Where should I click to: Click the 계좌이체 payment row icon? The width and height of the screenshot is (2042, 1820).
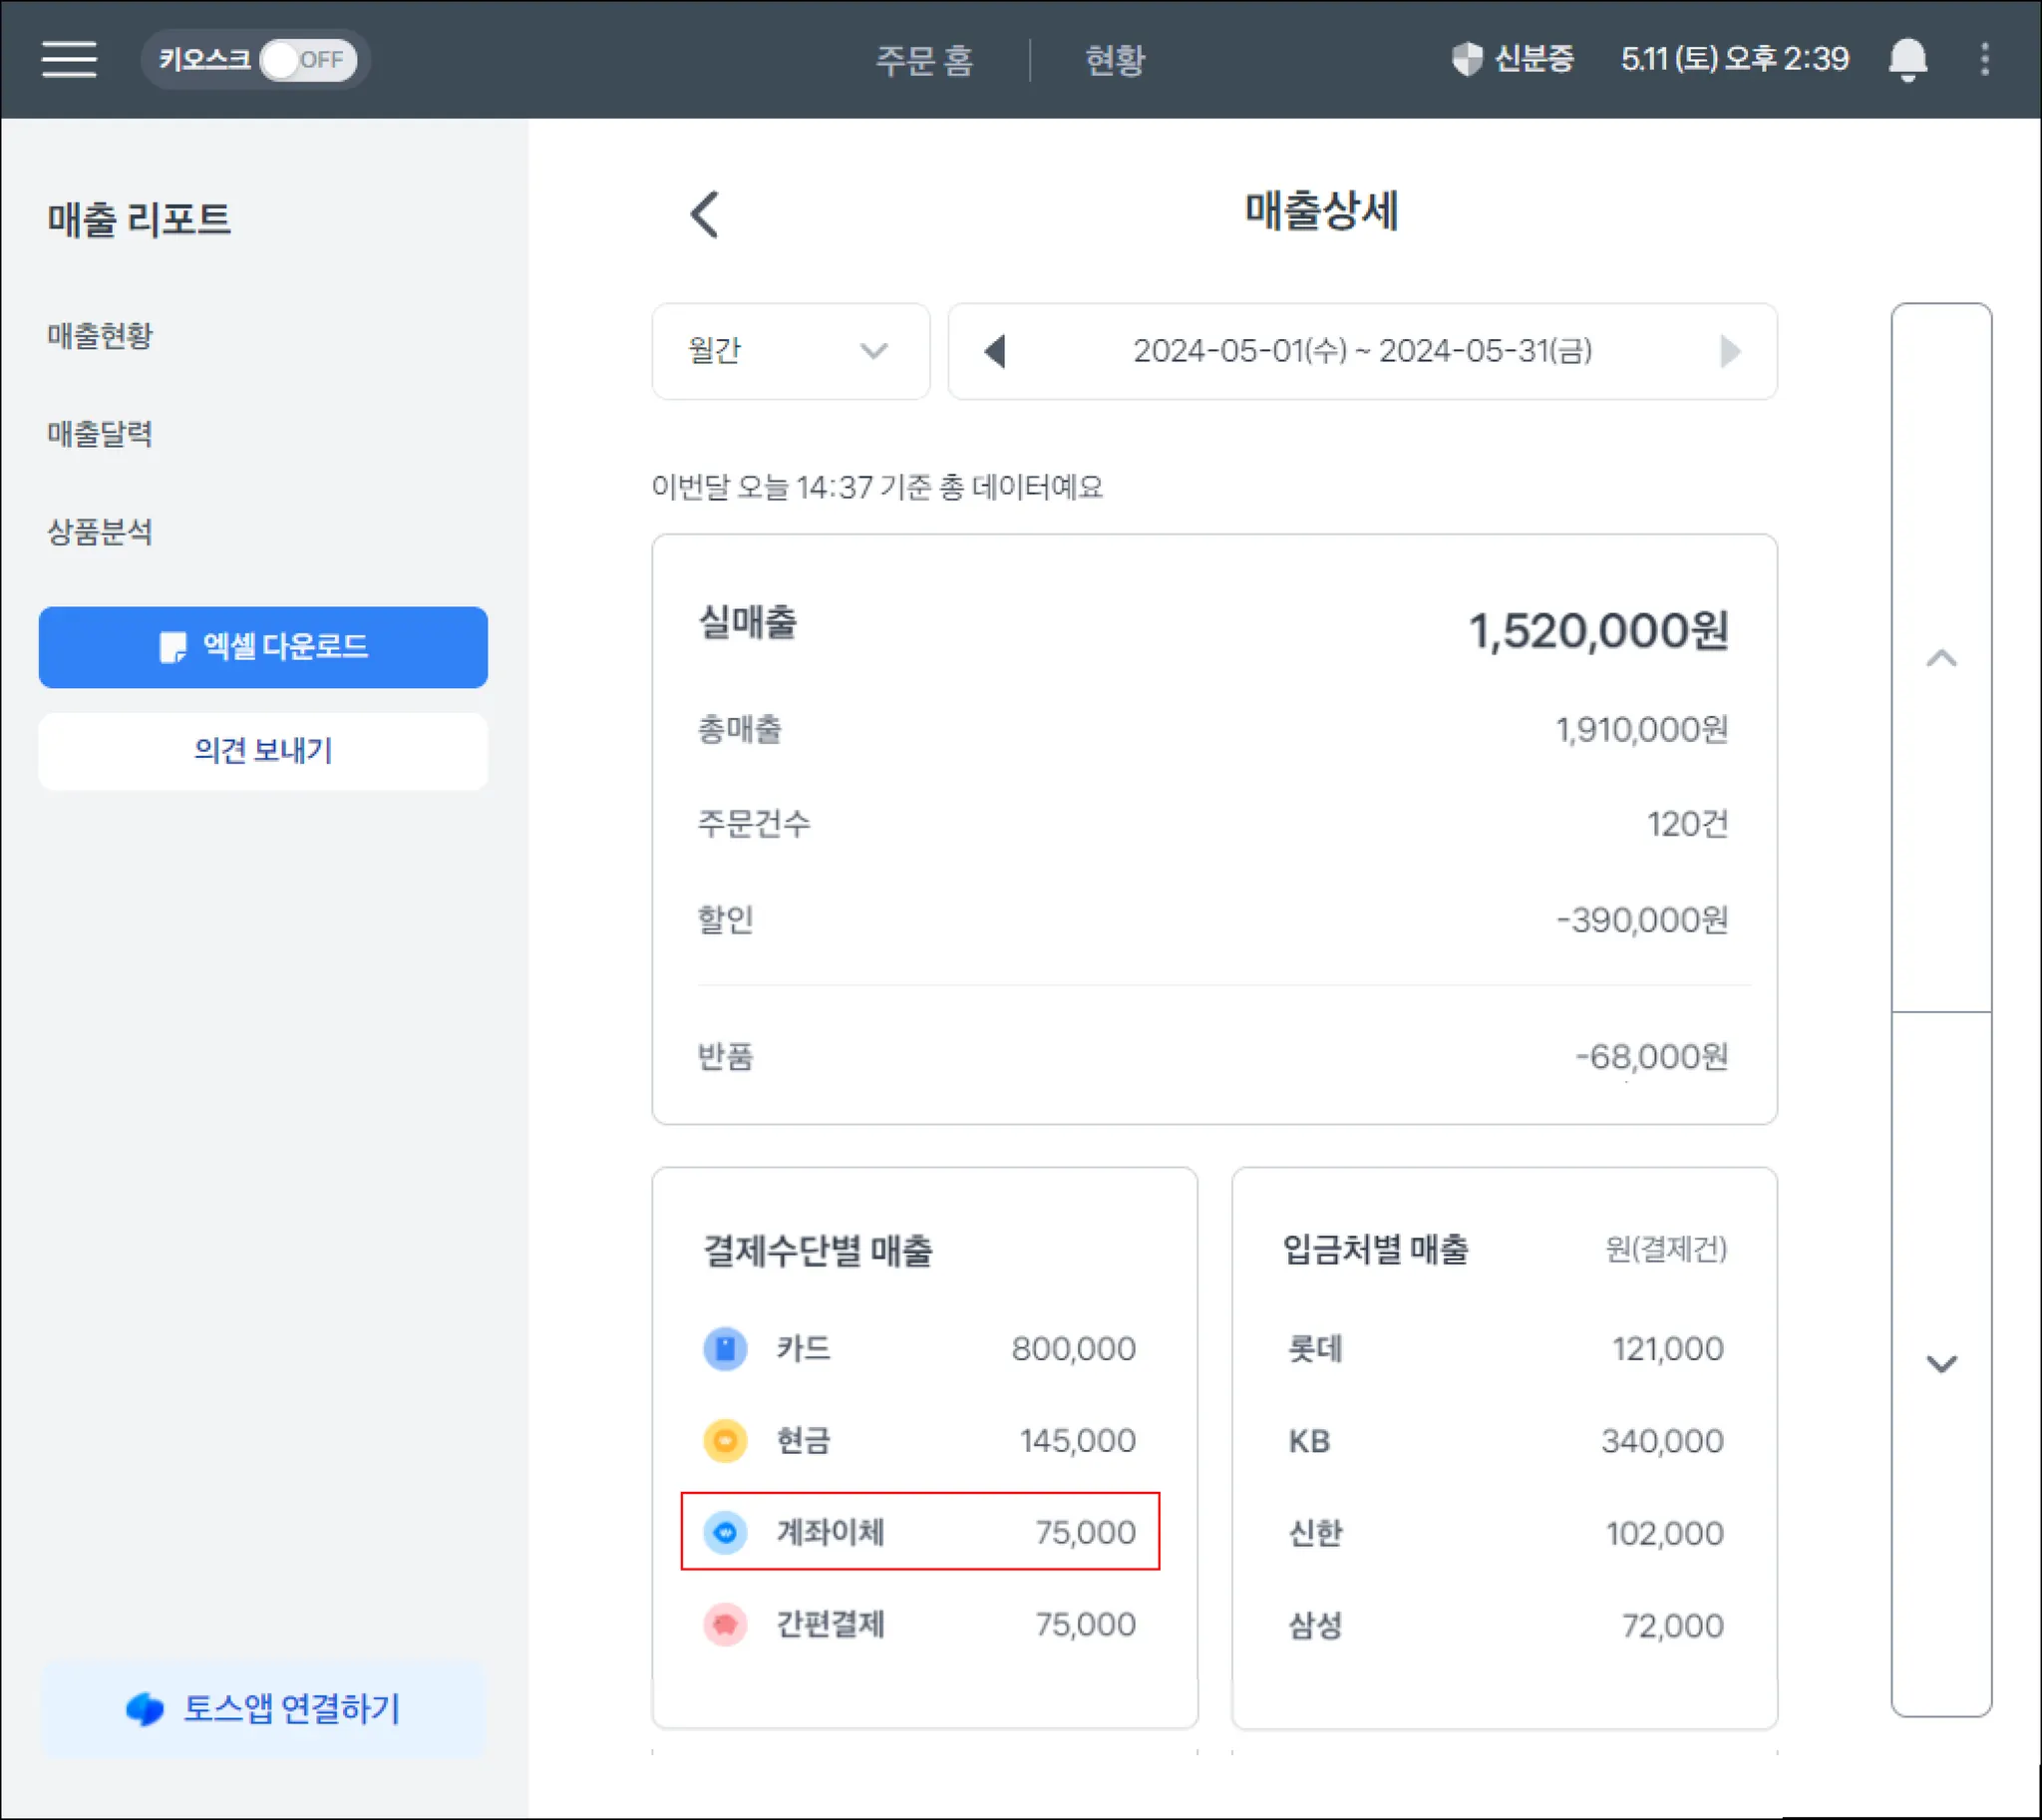point(725,1532)
